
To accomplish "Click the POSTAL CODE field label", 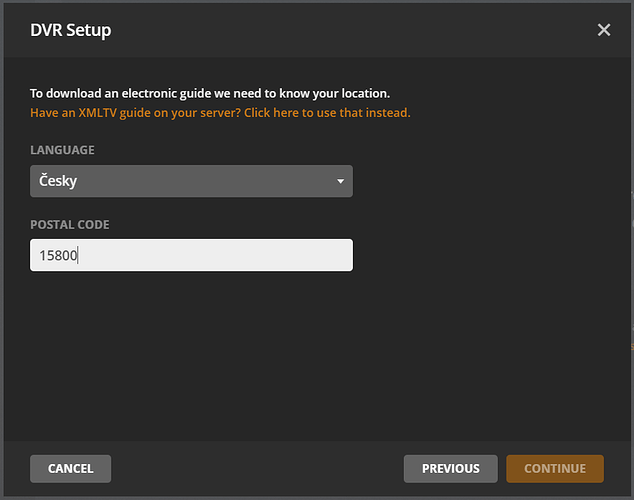I will 69,225.
